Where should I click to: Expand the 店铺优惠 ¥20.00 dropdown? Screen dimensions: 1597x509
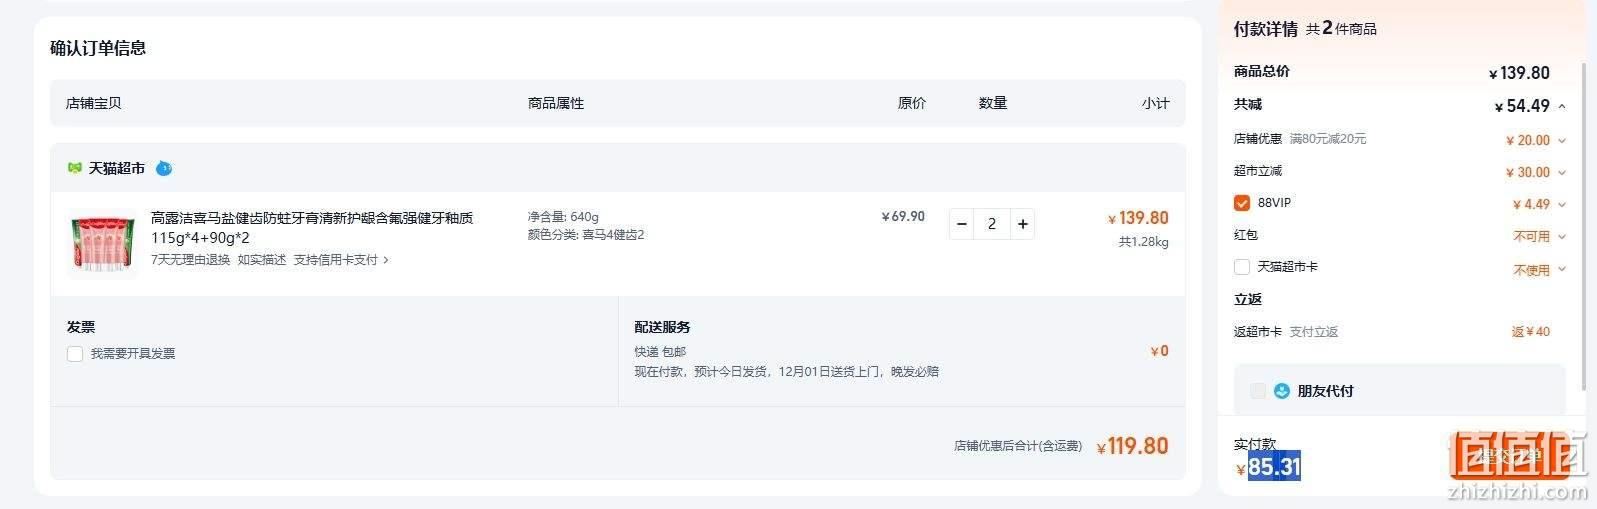tap(1562, 141)
